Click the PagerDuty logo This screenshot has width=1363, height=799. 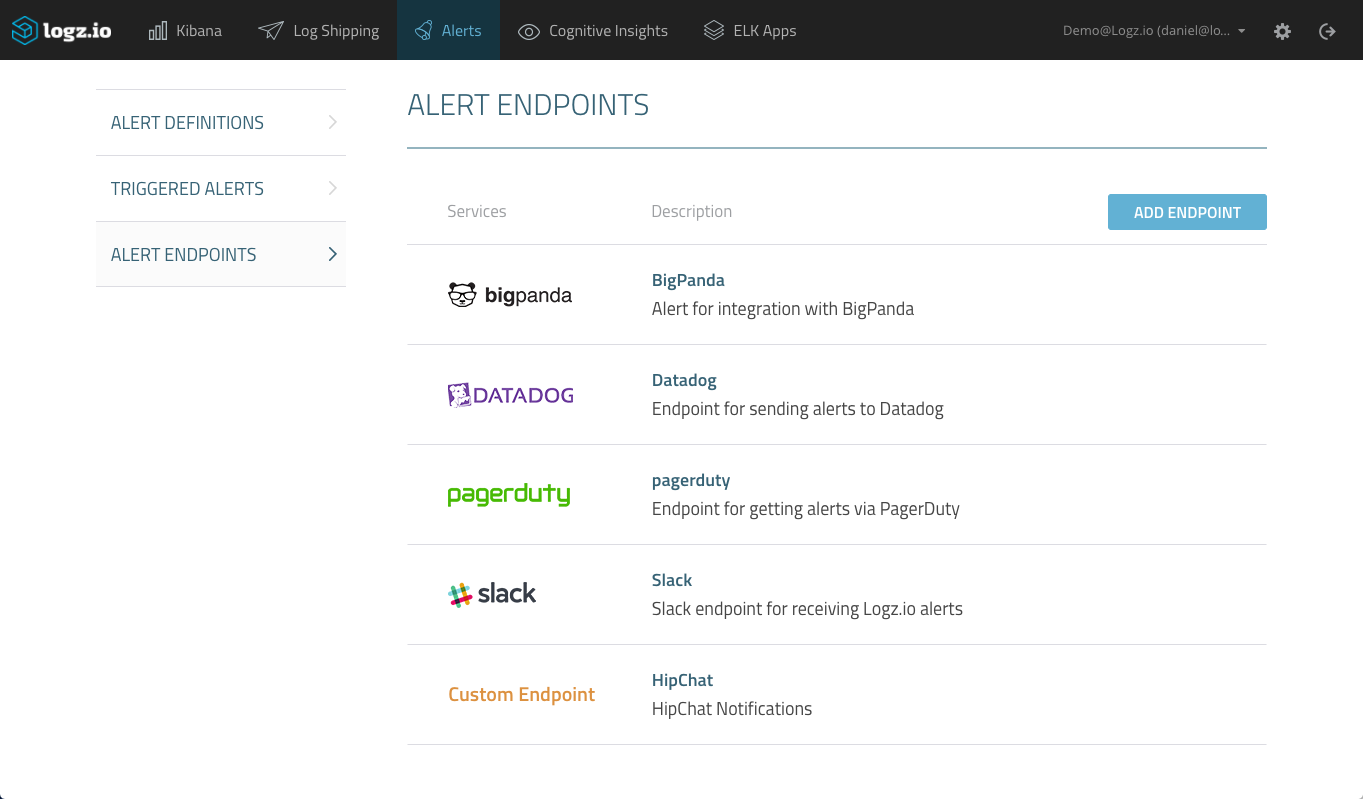pos(509,495)
